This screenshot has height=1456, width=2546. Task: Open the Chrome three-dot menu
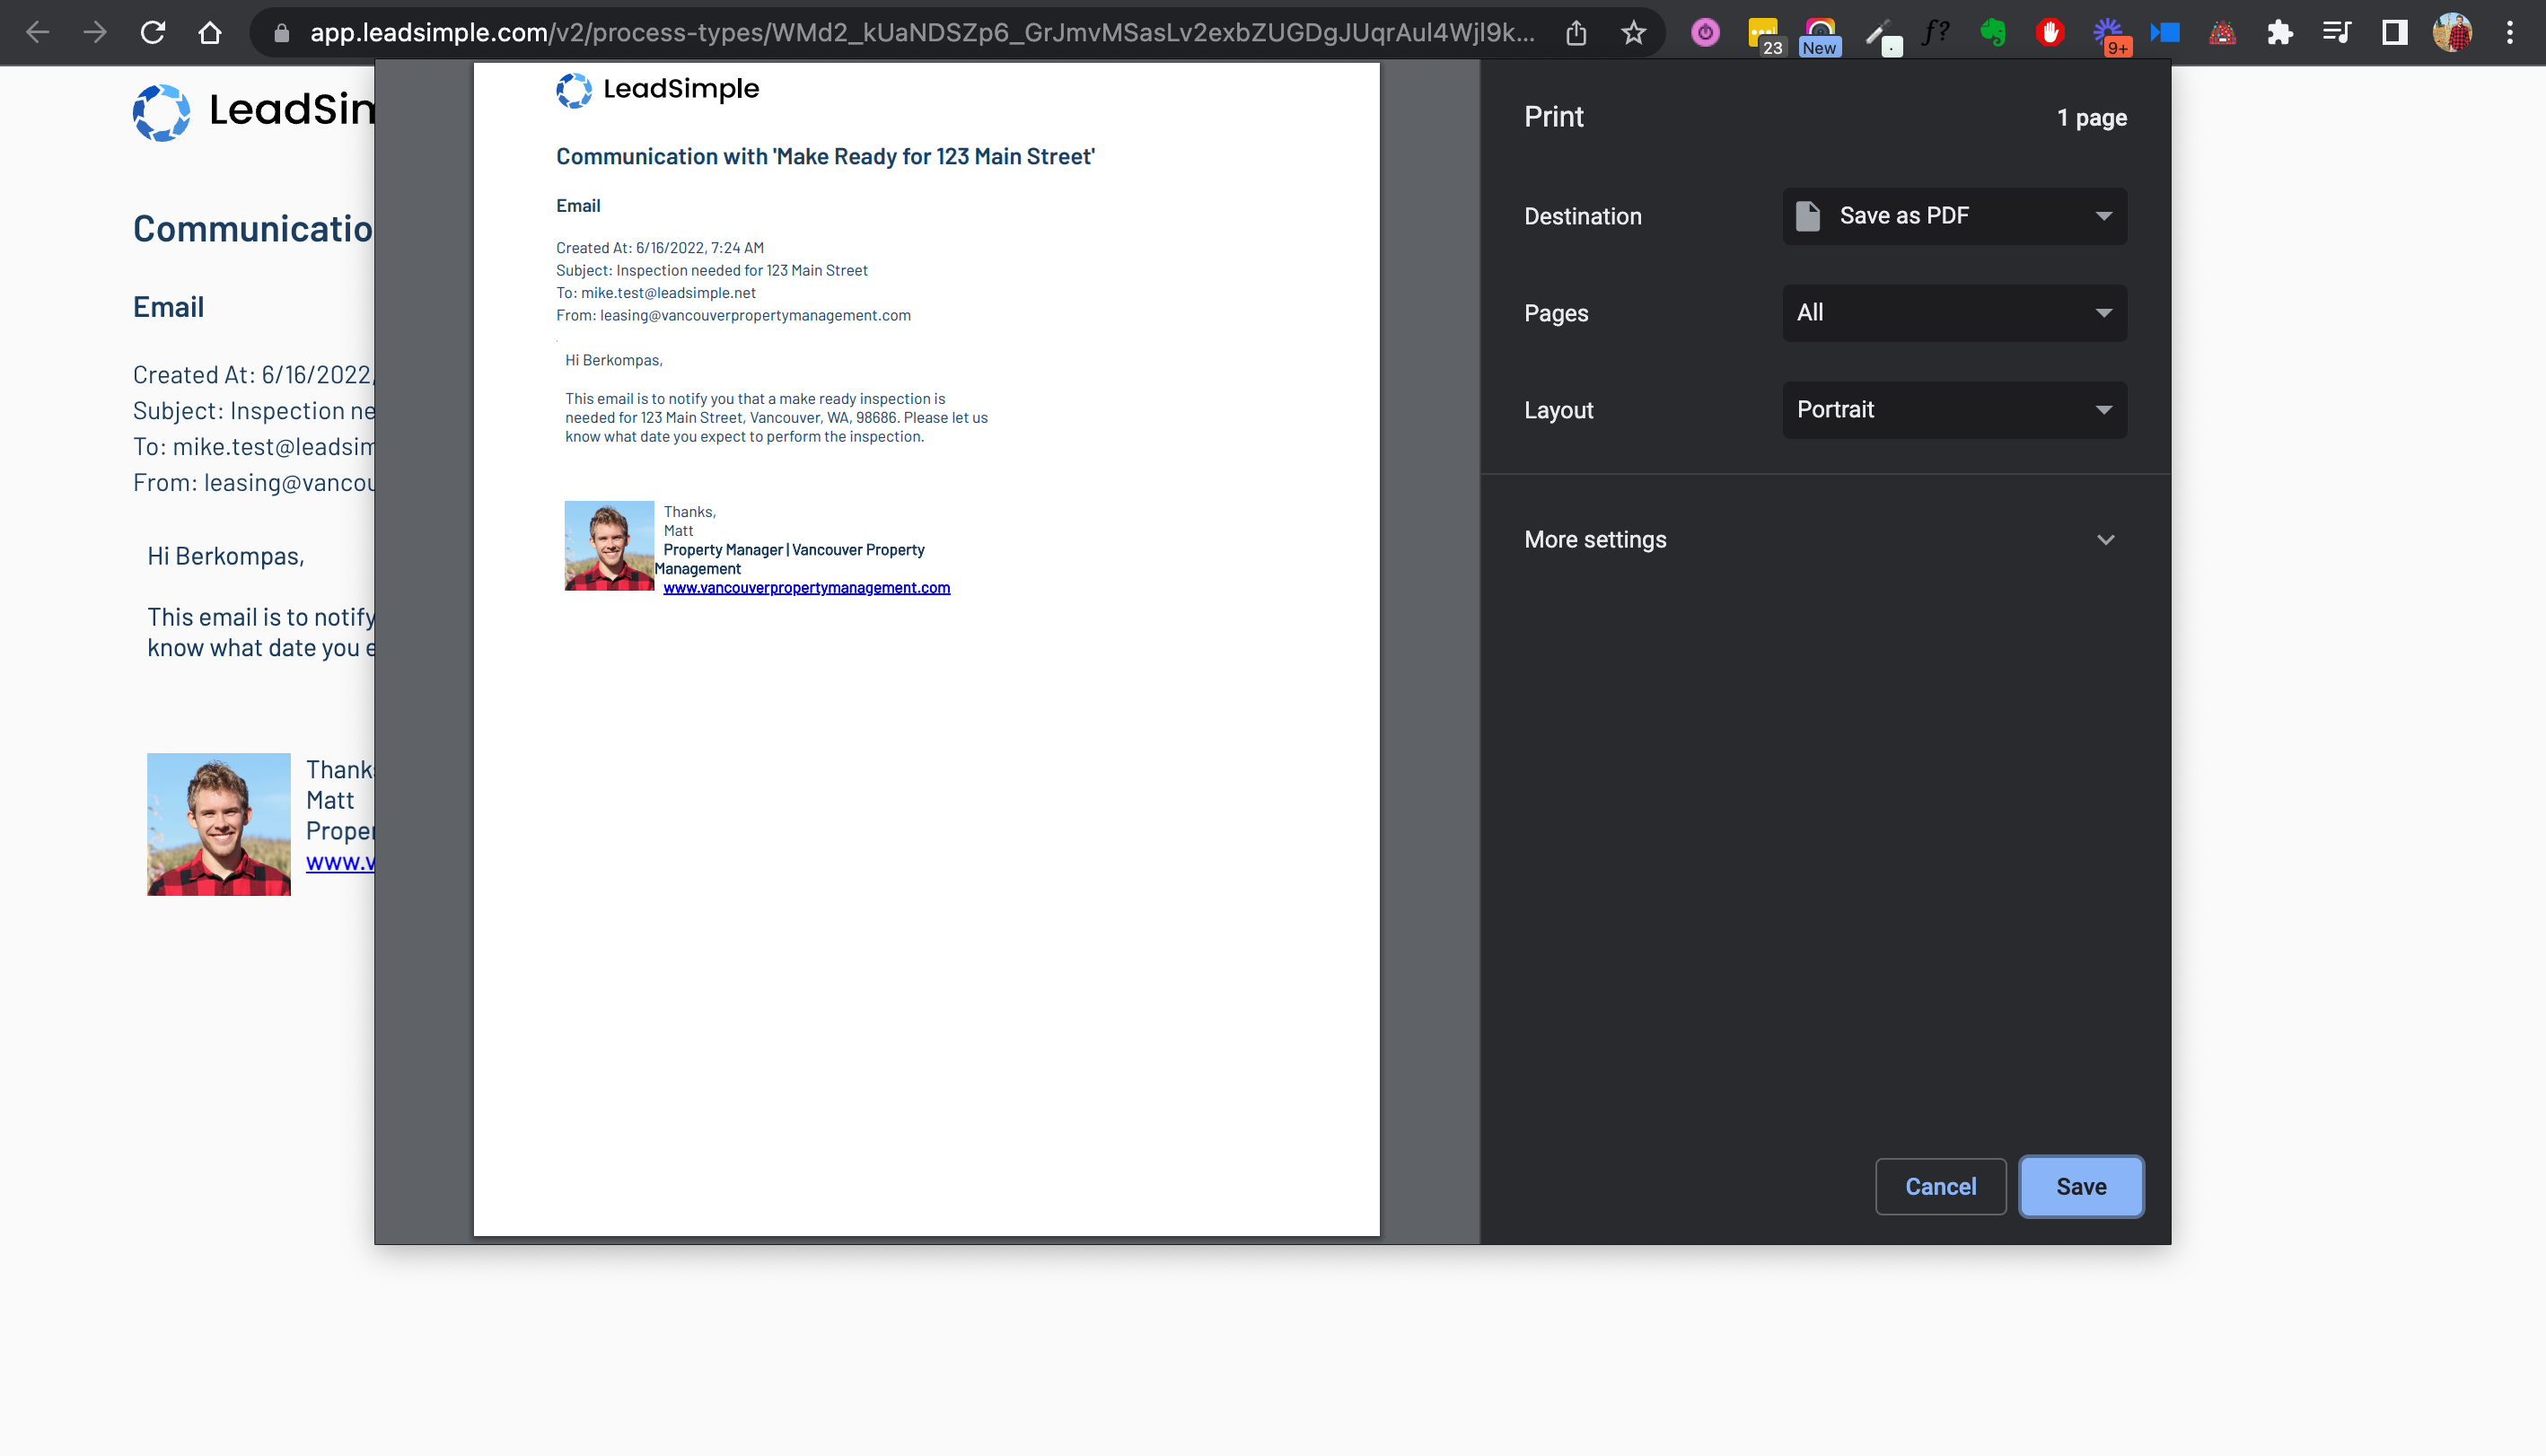tap(2510, 33)
